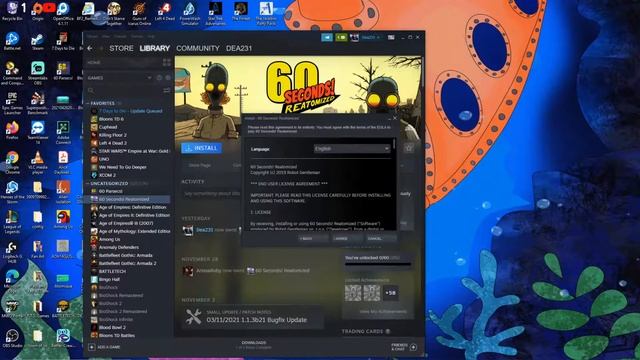Open the STORE tab
The width and height of the screenshot is (640, 360).
(121, 48)
